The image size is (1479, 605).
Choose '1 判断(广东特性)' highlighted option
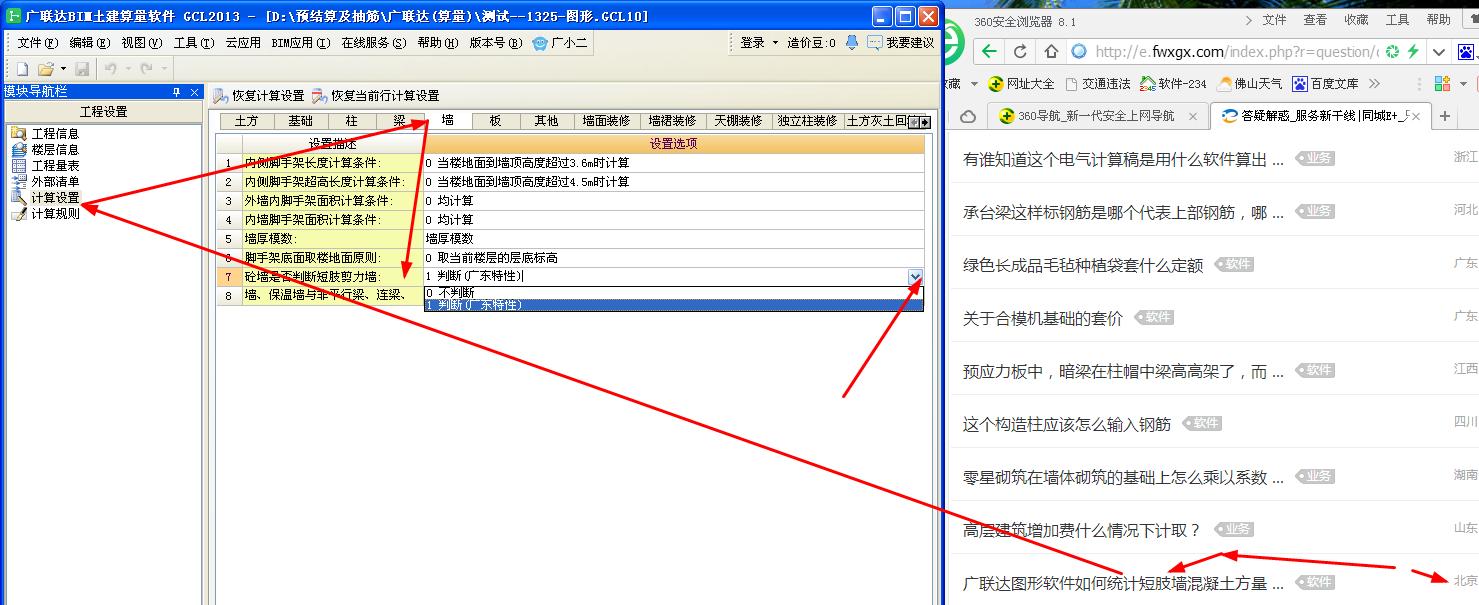673,305
